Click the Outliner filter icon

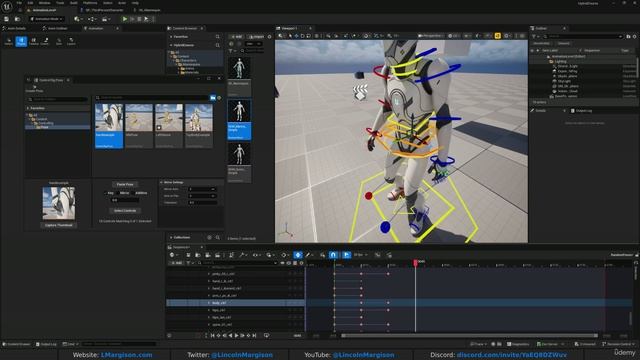point(534,36)
